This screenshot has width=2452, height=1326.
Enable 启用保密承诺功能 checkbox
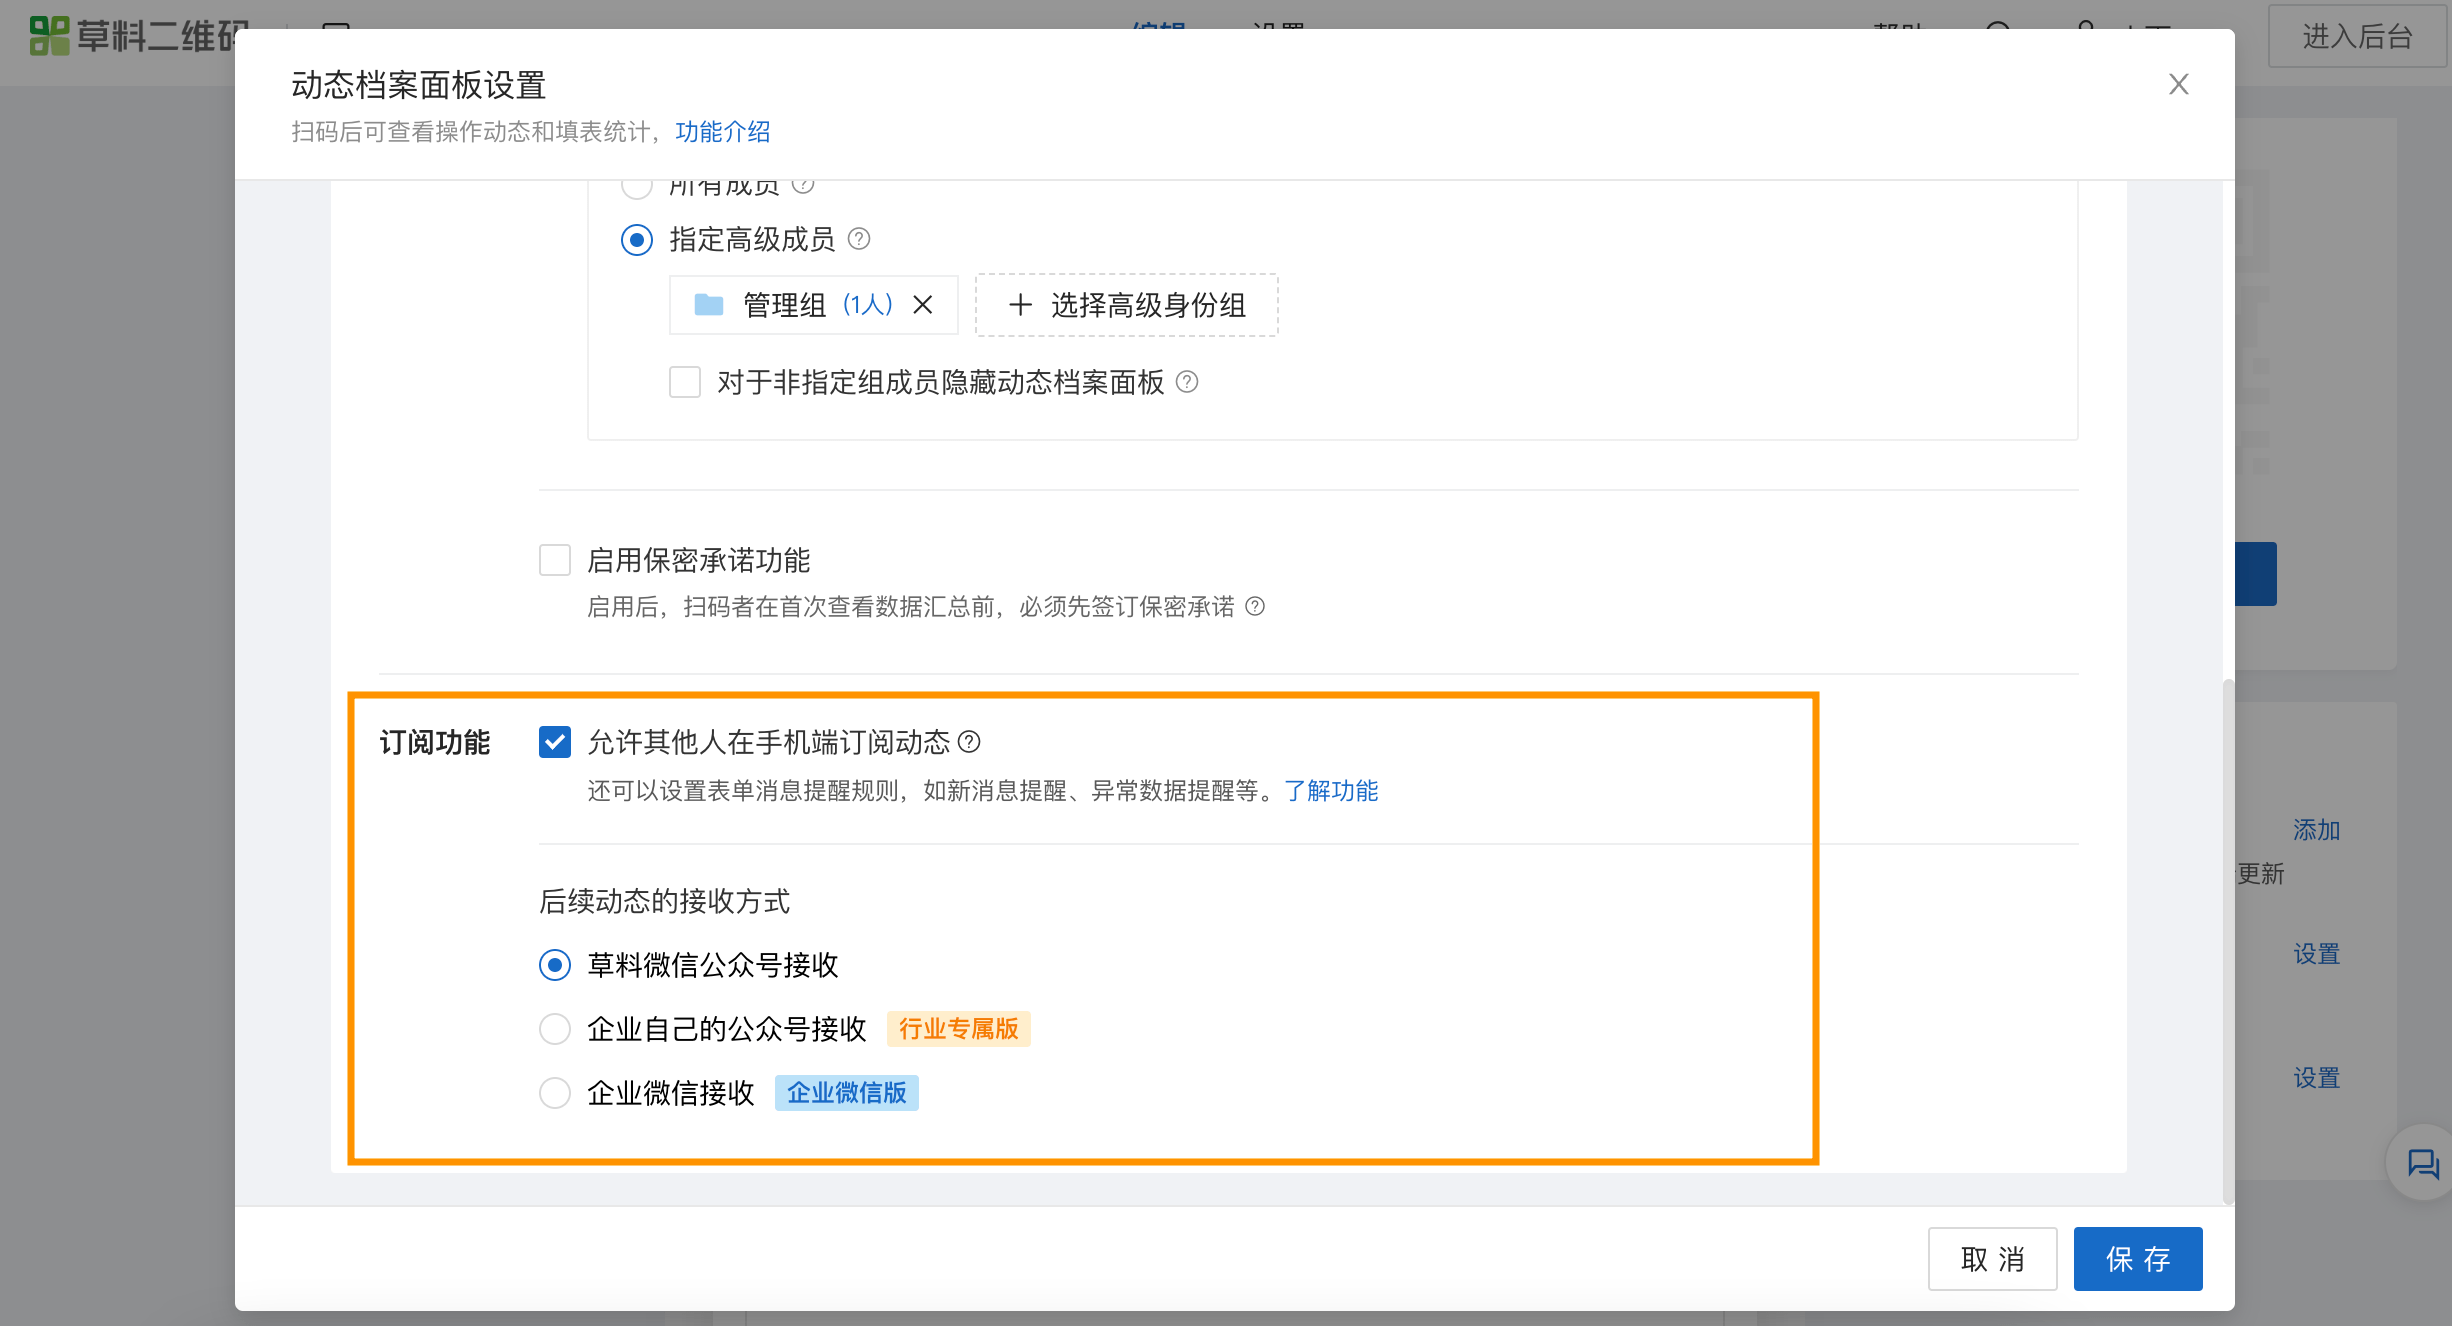pyautogui.click(x=555, y=560)
